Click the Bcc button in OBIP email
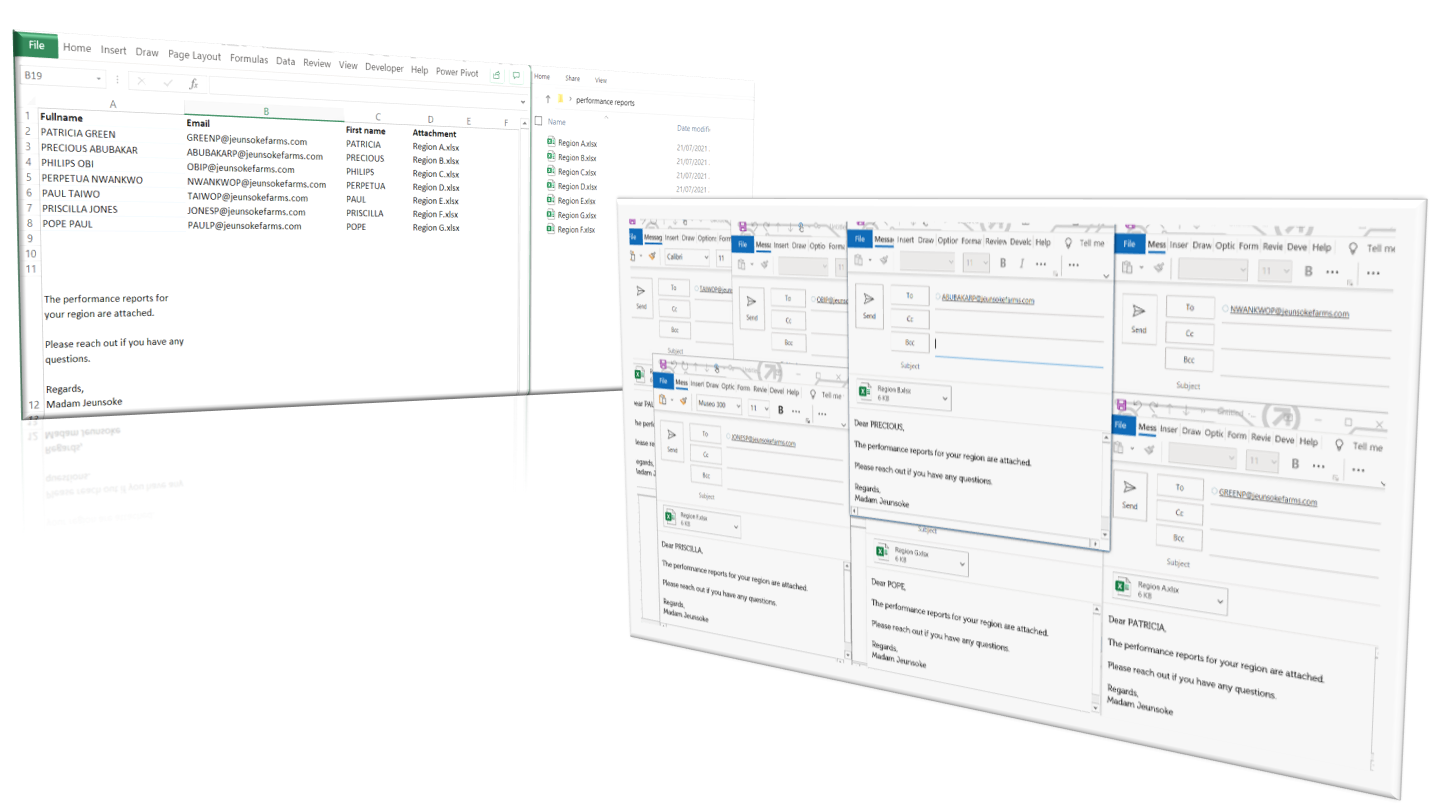The image size is (1434, 803). (789, 342)
